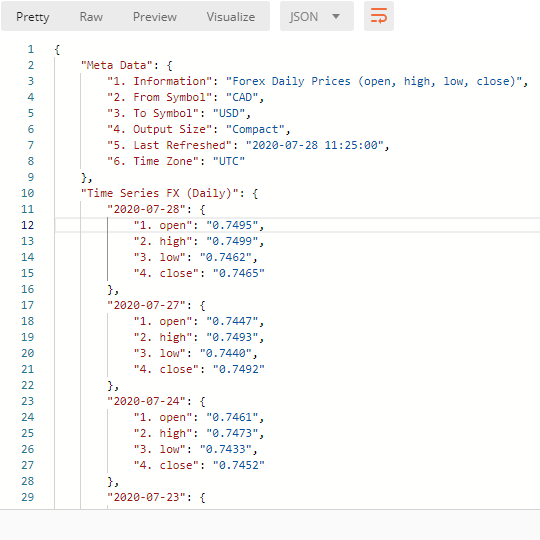Click line number 12 in gutter
Viewport: 540px width, 540px height.
coord(28,225)
